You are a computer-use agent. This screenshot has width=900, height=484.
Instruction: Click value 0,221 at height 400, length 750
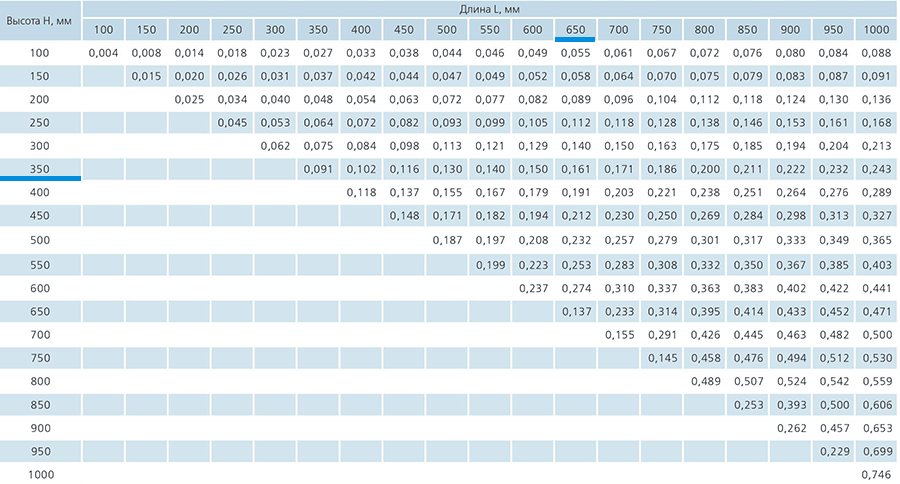click(662, 192)
